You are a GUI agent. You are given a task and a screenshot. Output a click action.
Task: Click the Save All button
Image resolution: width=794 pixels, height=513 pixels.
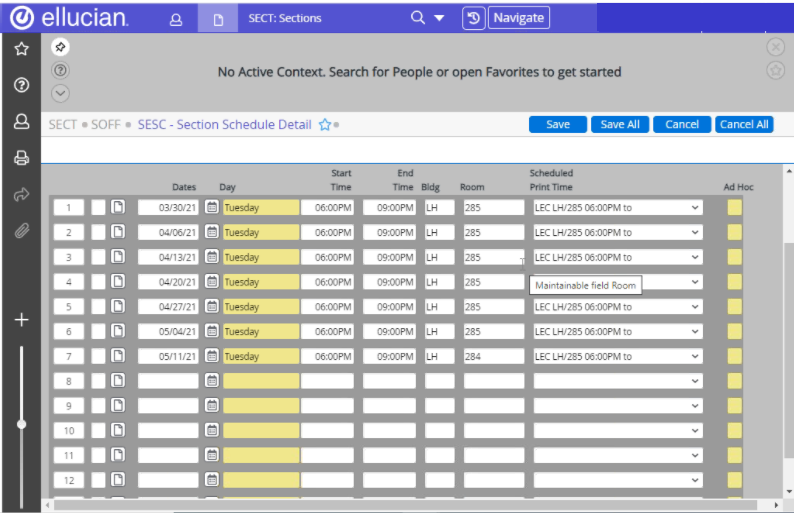tap(620, 124)
